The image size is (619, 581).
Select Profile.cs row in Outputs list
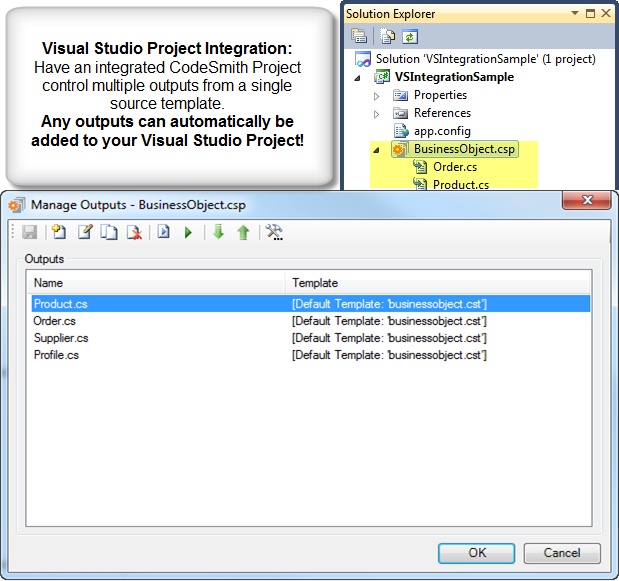pyautogui.click(x=311, y=355)
